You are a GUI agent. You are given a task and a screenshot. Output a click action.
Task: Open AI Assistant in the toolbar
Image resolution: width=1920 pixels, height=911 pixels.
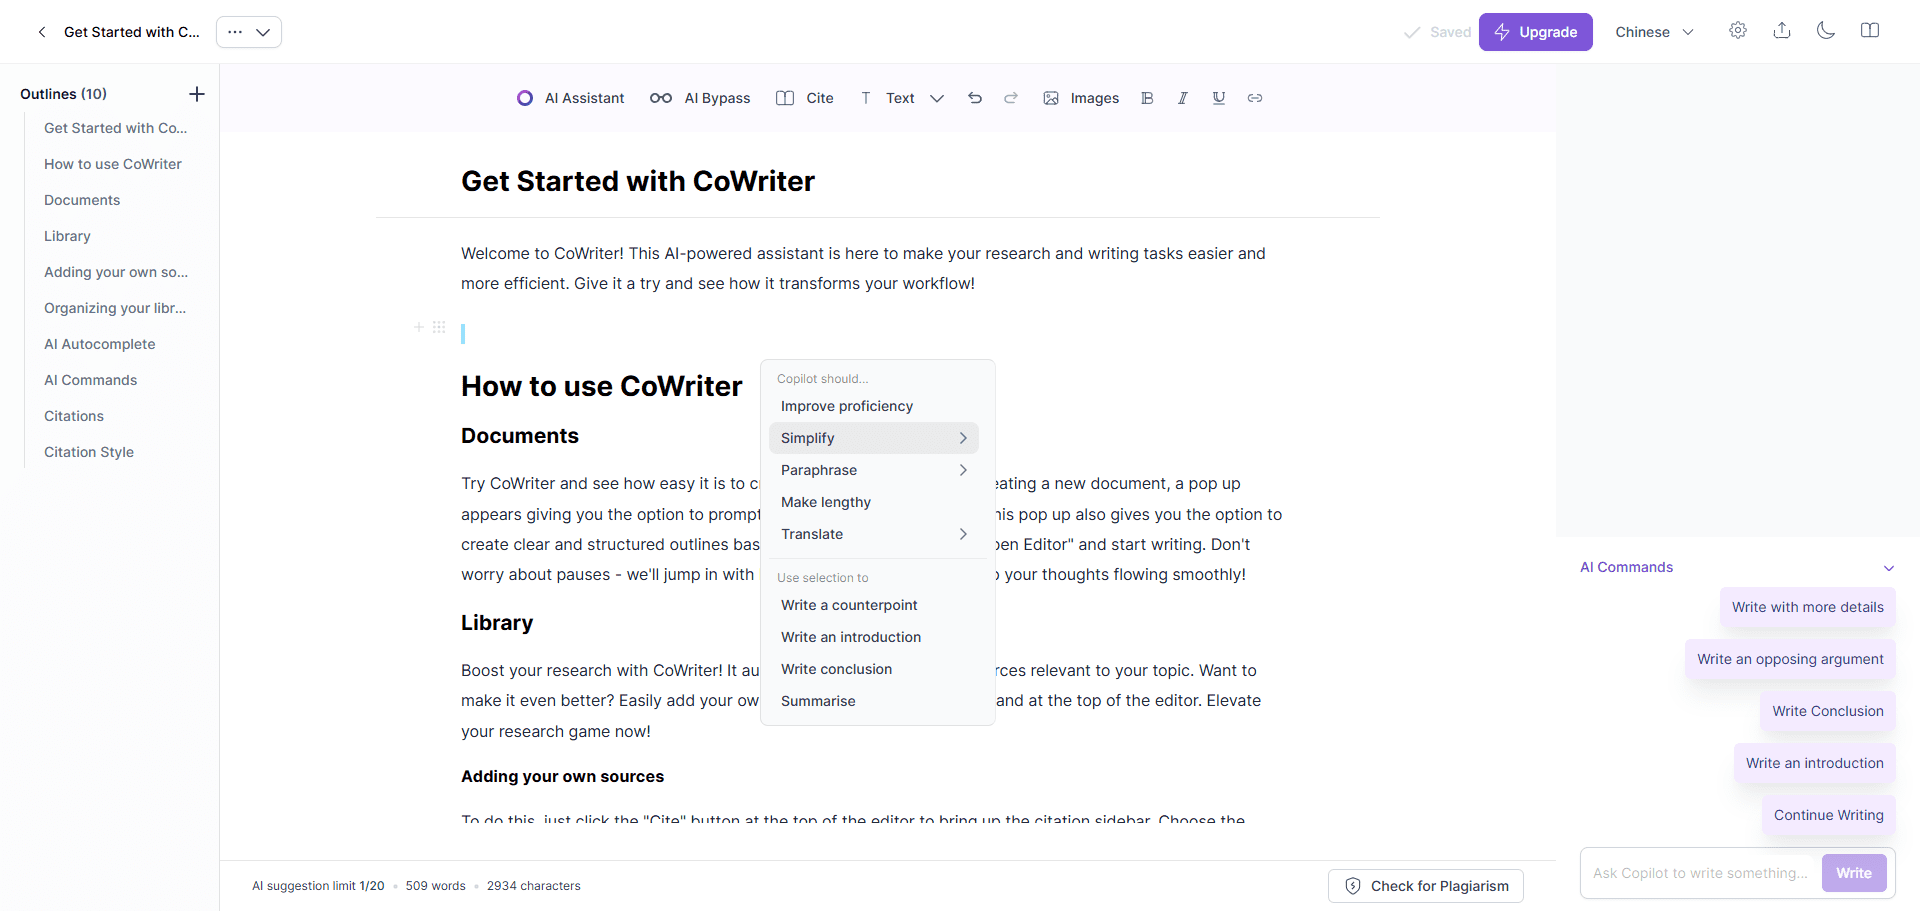pos(571,98)
